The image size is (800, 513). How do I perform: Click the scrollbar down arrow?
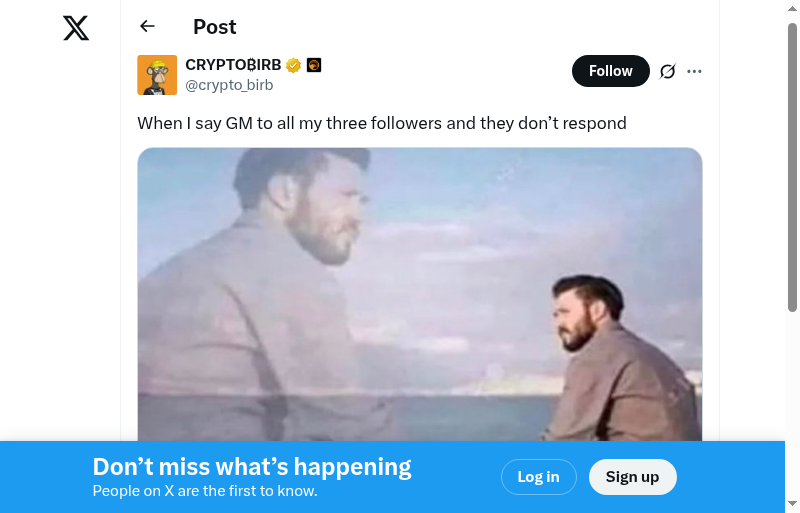792,503
